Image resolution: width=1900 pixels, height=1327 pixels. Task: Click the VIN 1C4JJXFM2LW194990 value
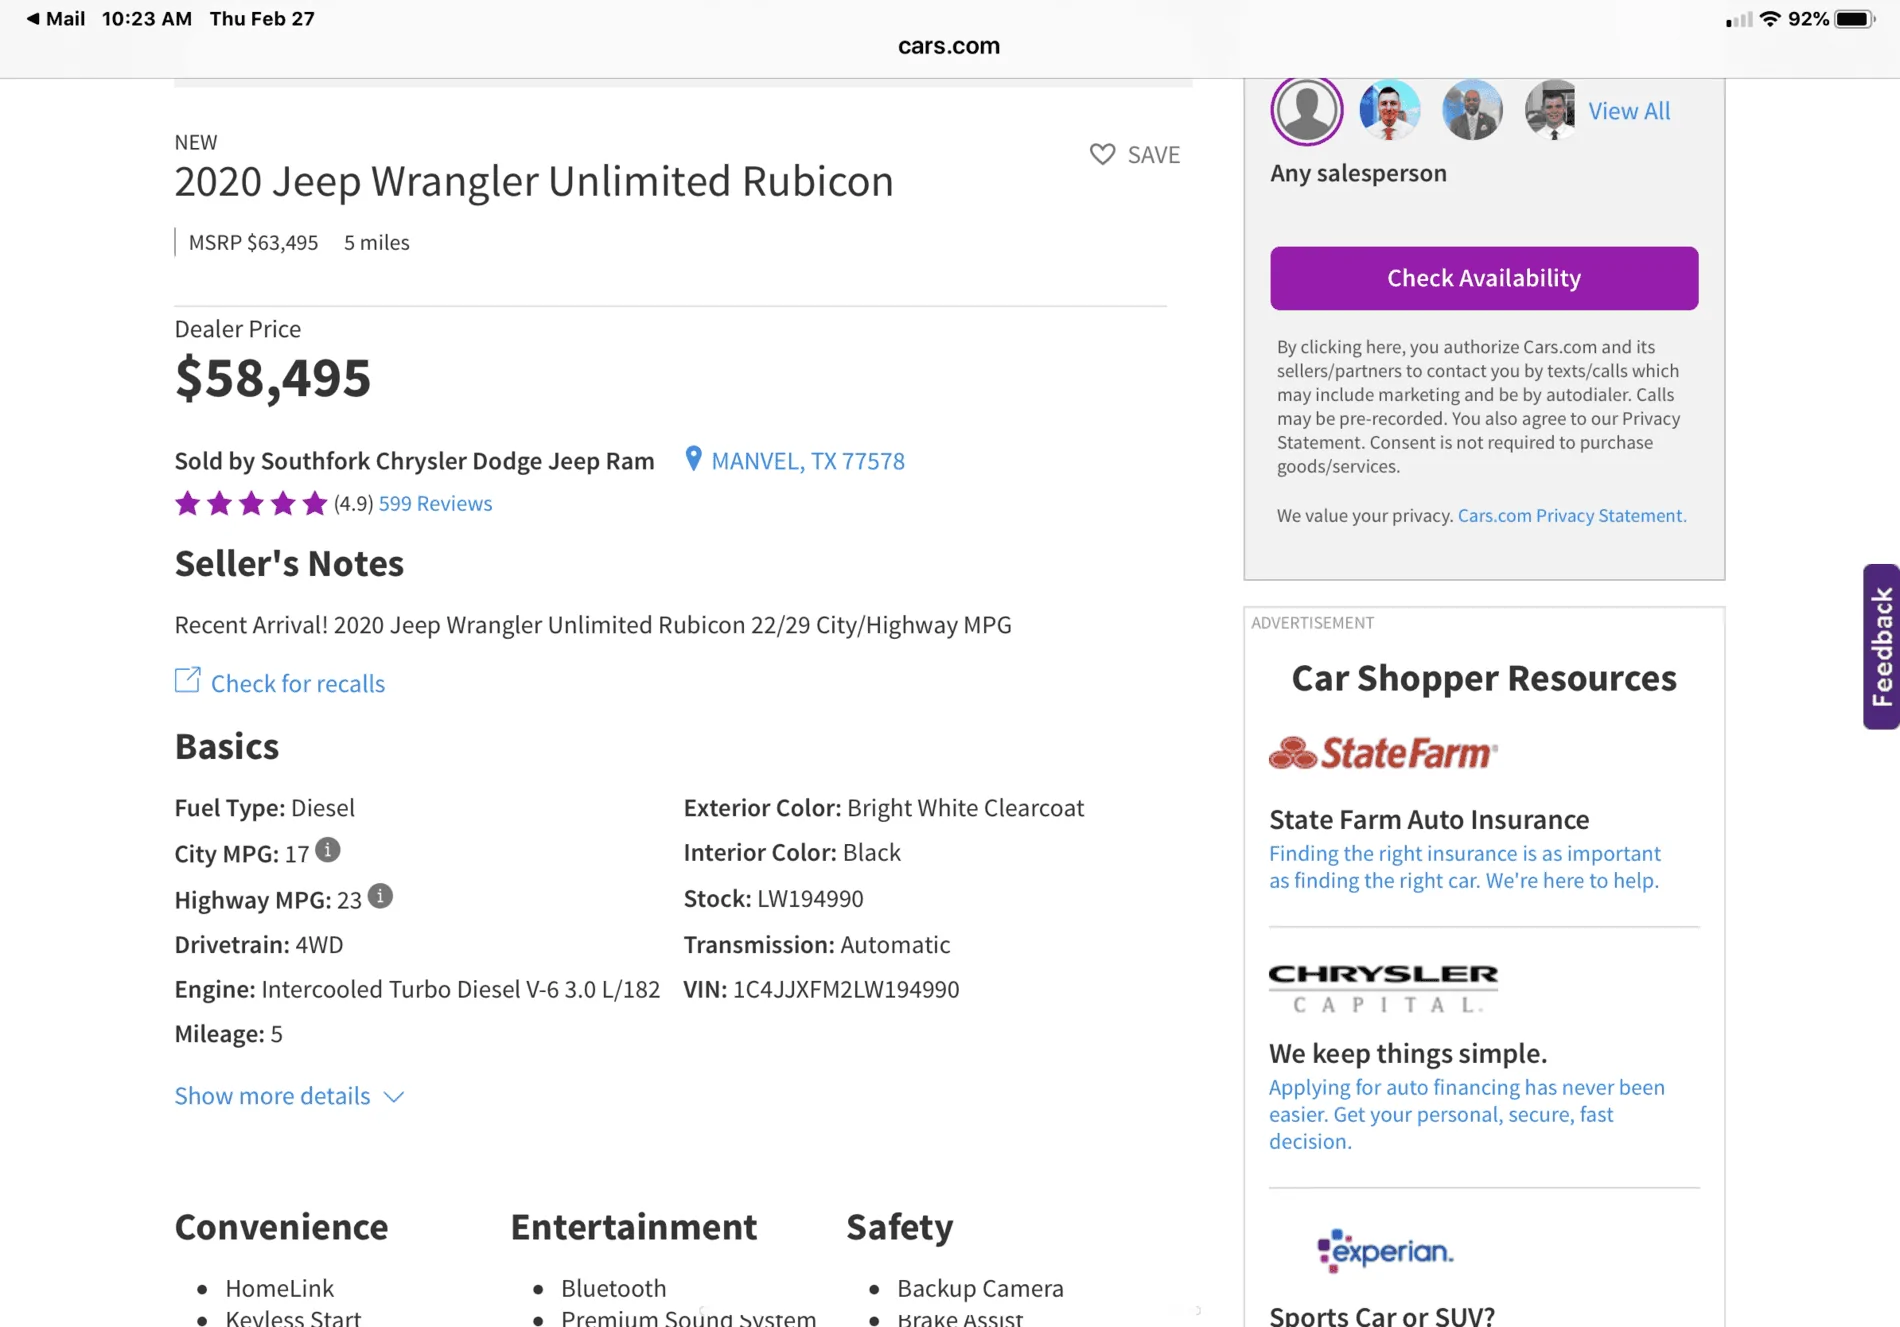point(846,989)
